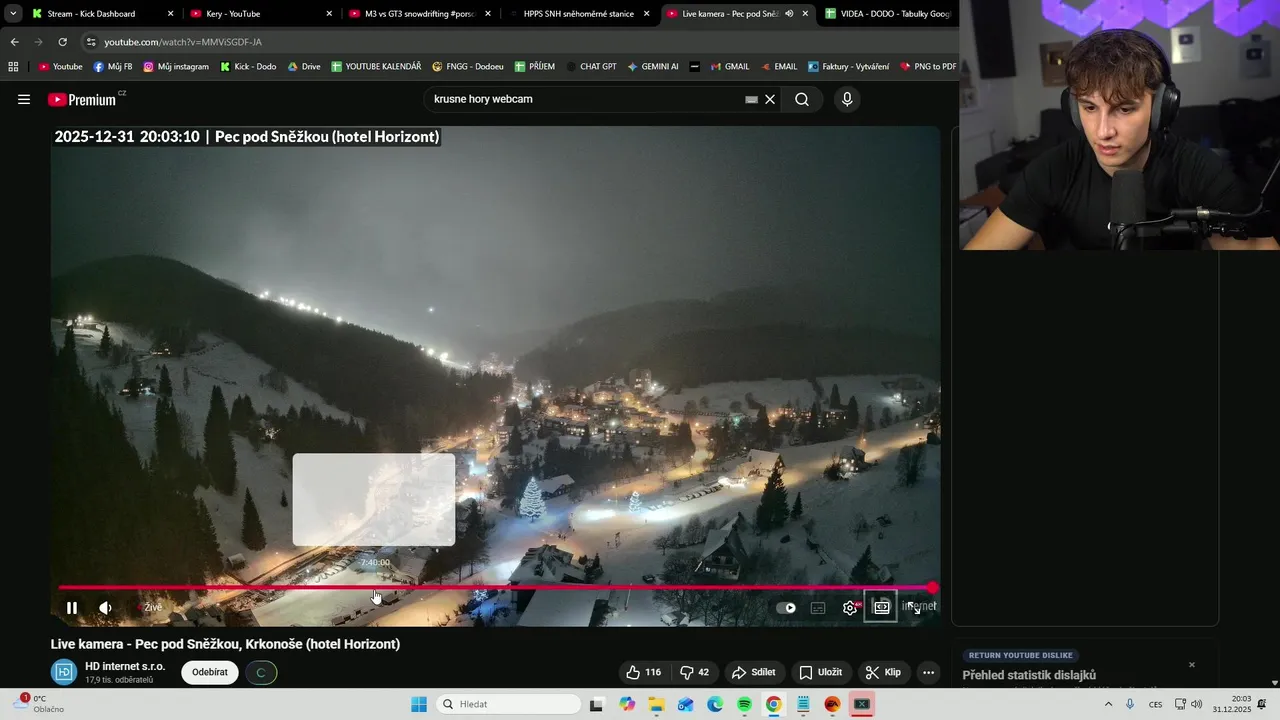Seek on the red progress bar

pos(495,588)
